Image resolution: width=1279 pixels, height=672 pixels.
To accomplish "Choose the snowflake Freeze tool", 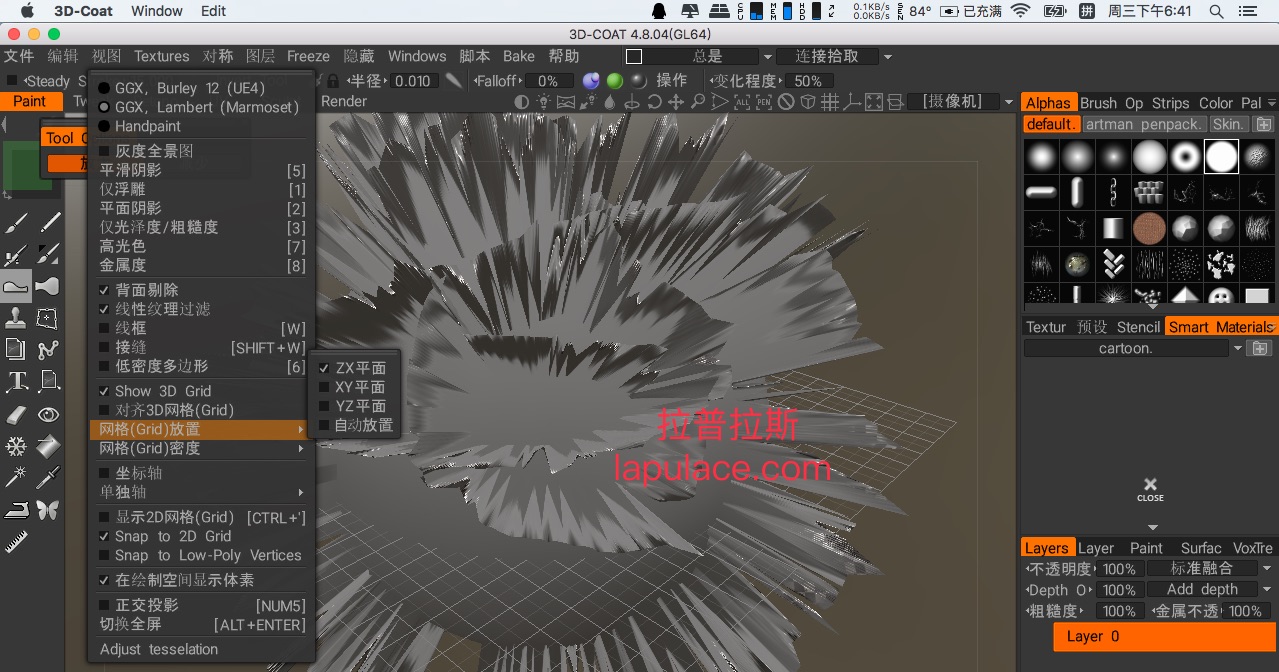I will pyautogui.click(x=16, y=446).
